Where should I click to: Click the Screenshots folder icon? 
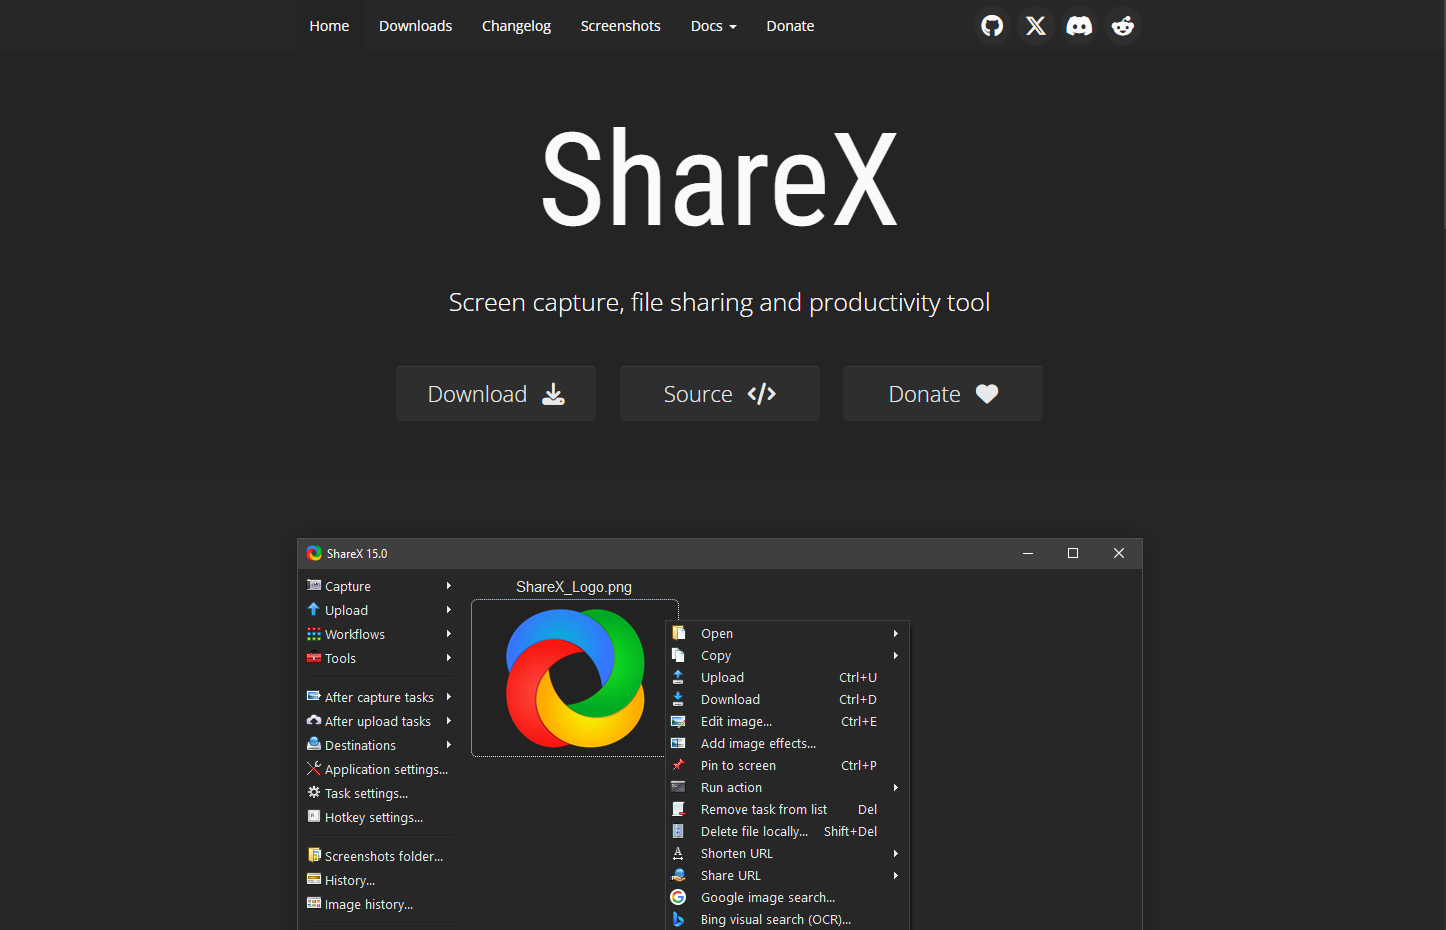click(x=314, y=855)
